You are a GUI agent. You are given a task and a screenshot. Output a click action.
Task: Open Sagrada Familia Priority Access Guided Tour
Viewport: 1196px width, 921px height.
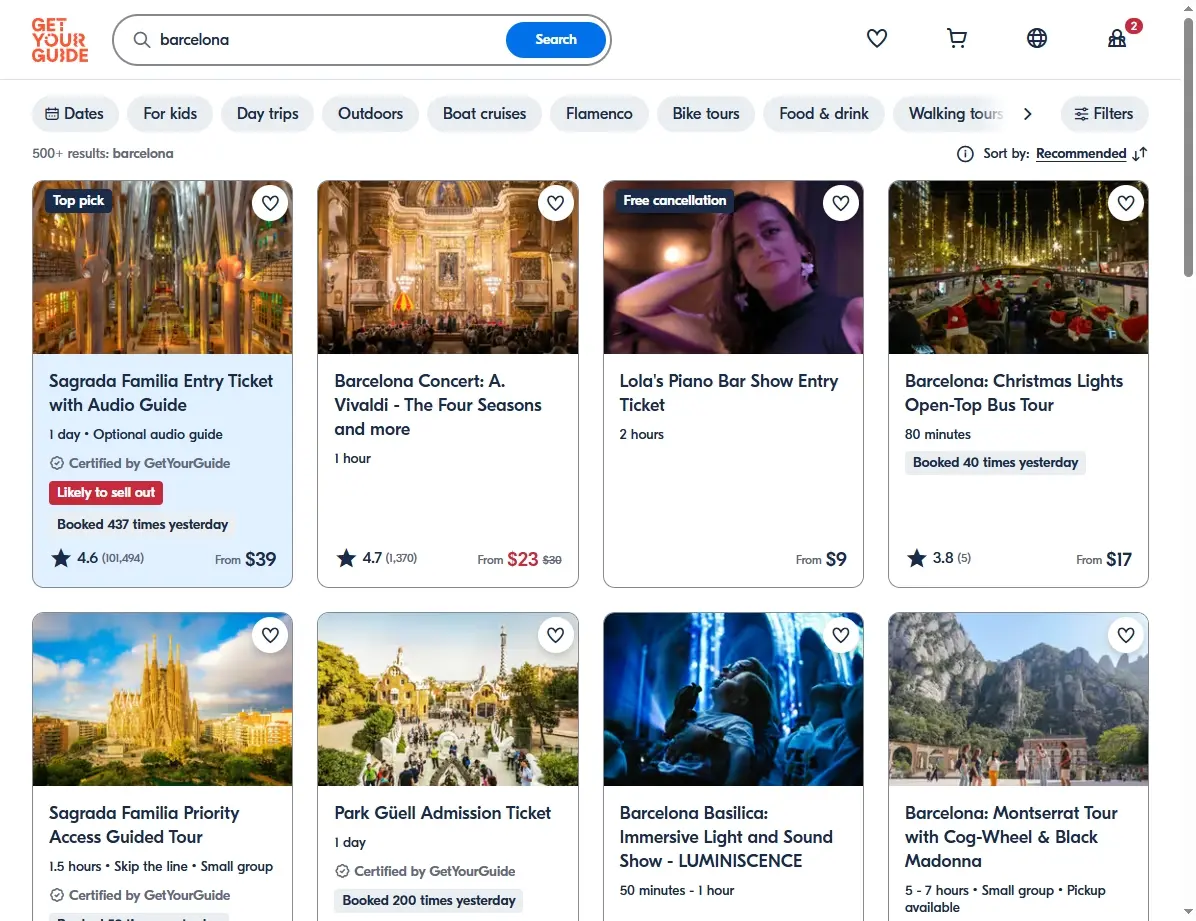coord(144,825)
